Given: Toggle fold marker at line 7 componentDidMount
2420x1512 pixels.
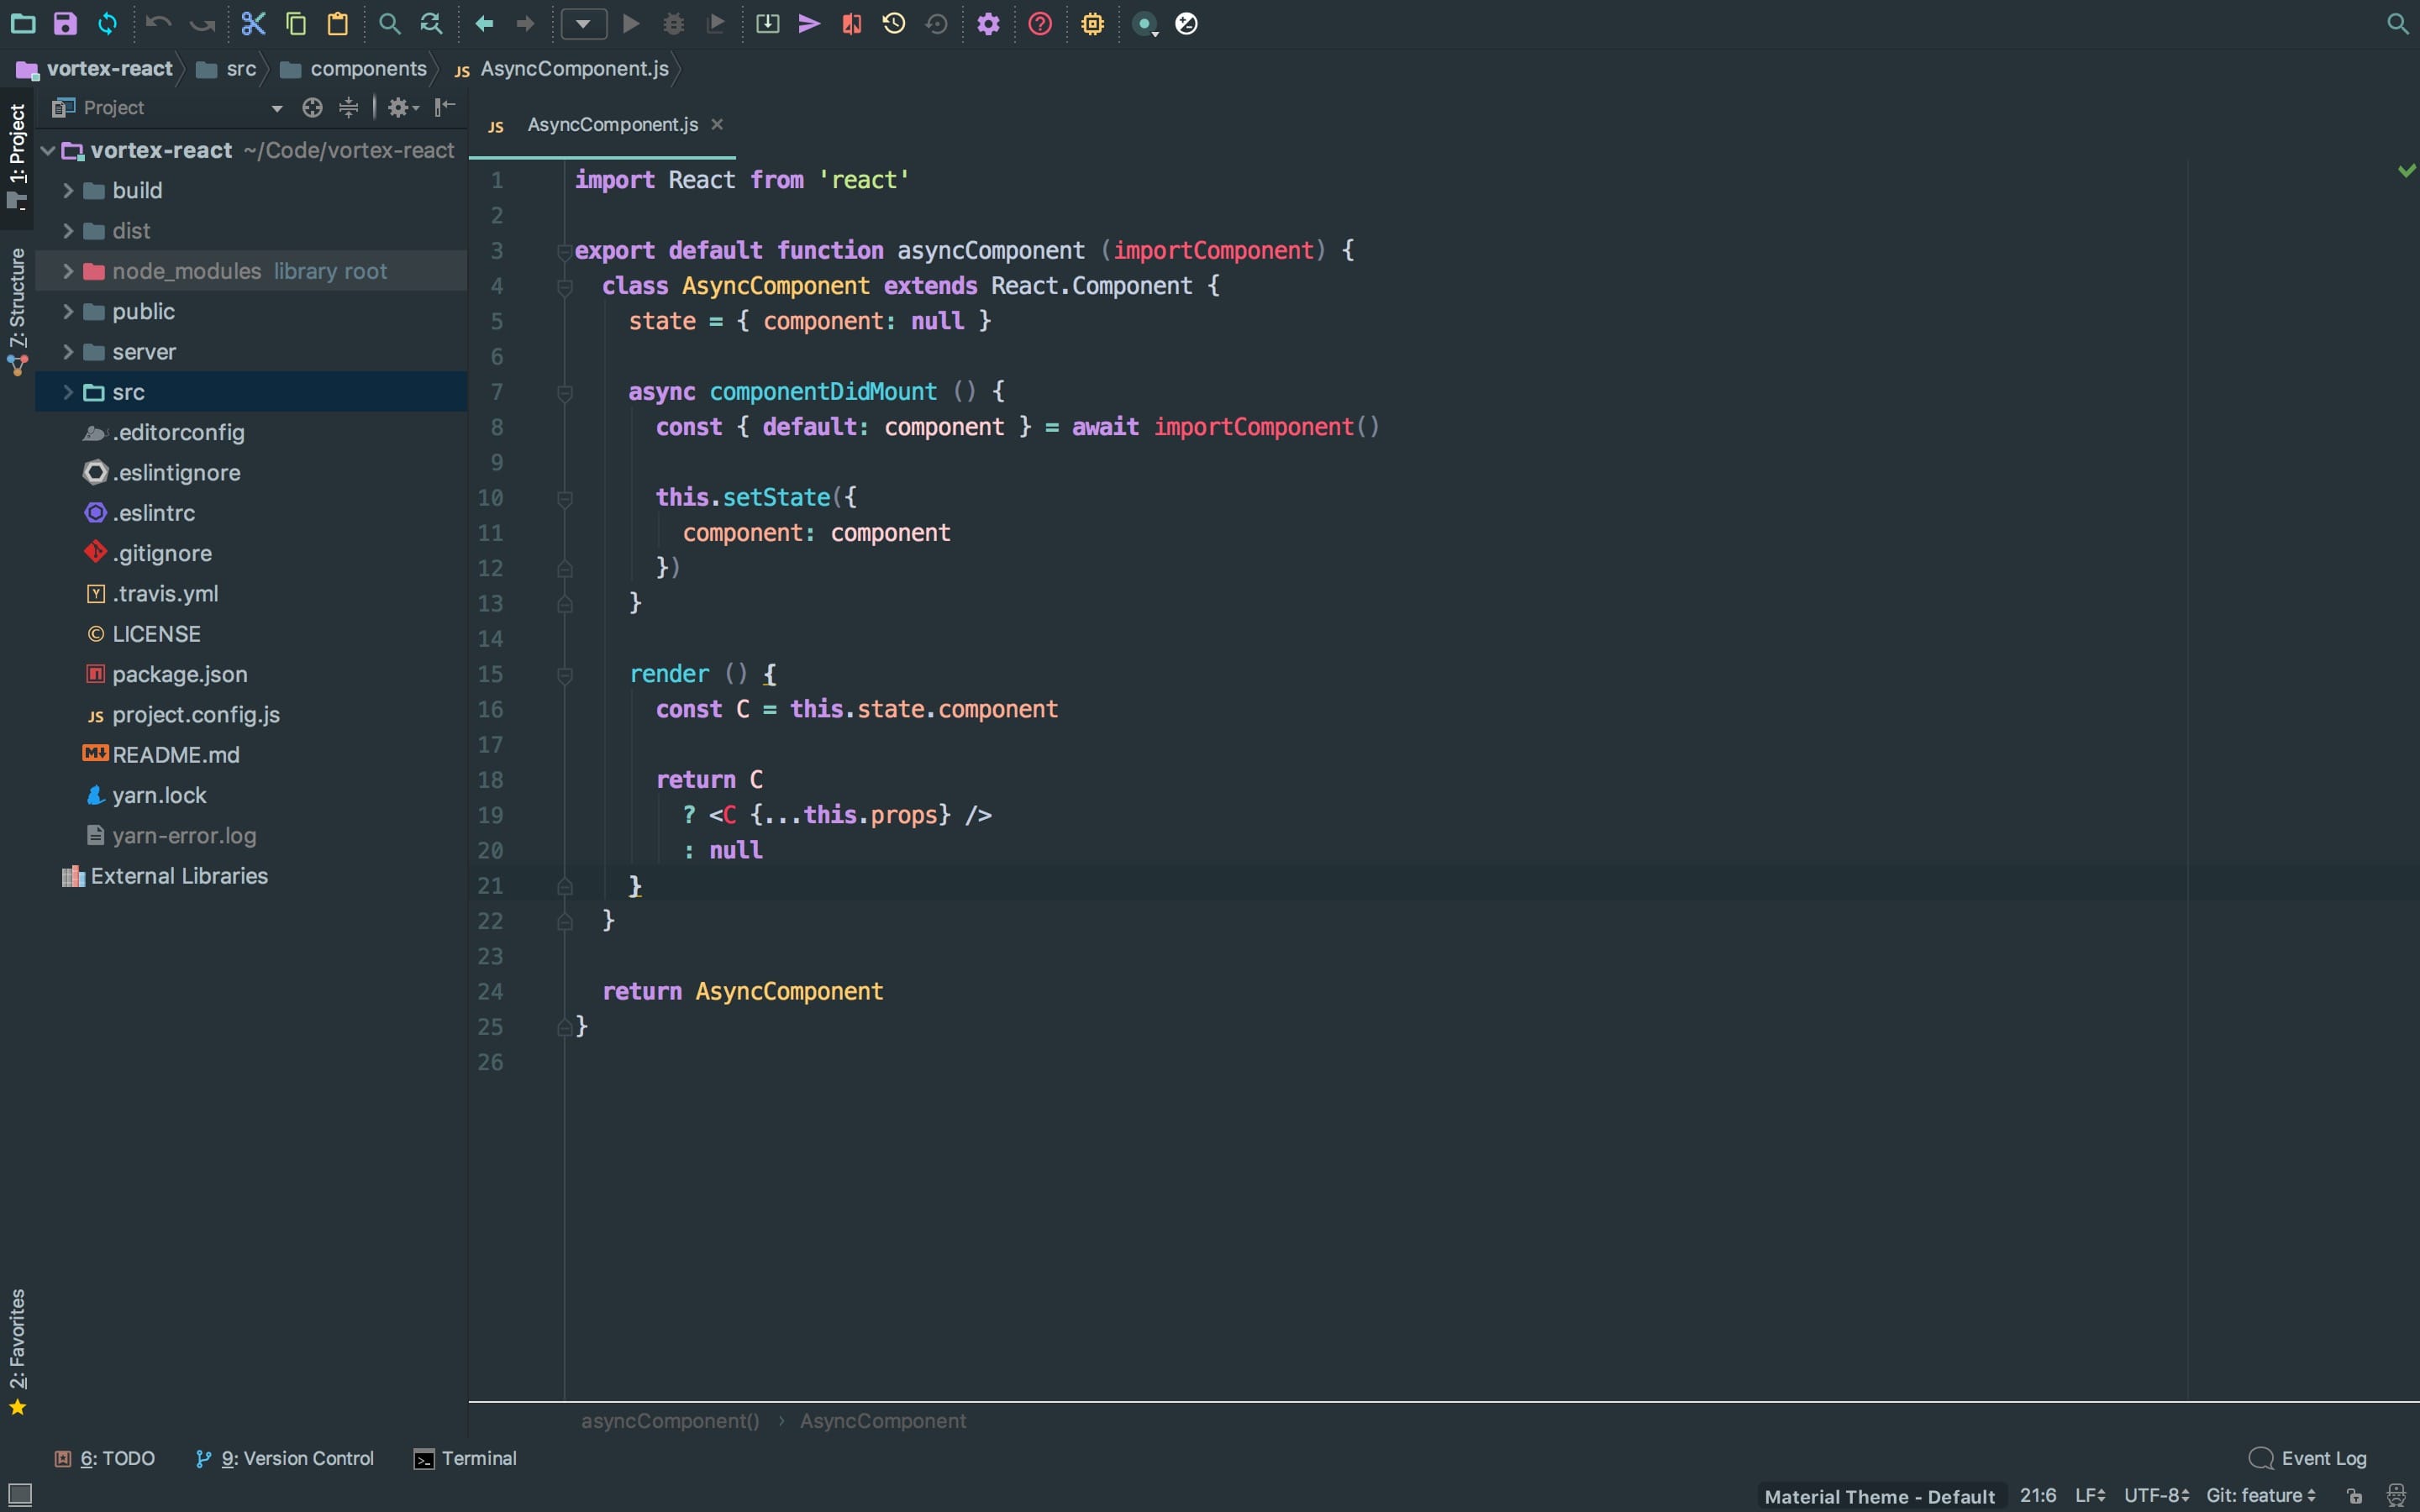Looking at the screenshot, I should pyautogui.click(x=564, y=393).
